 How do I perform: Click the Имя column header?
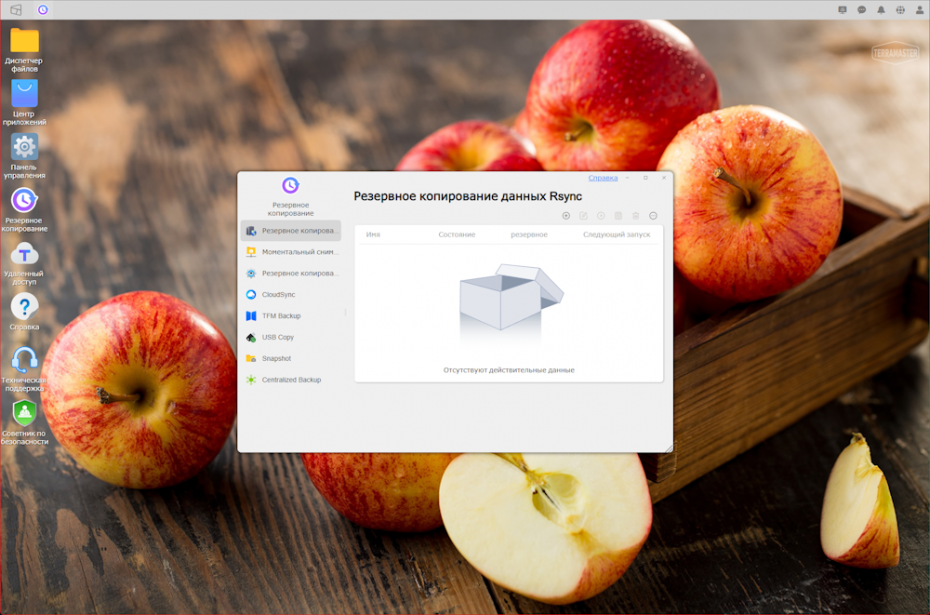(x=373, y=235)
